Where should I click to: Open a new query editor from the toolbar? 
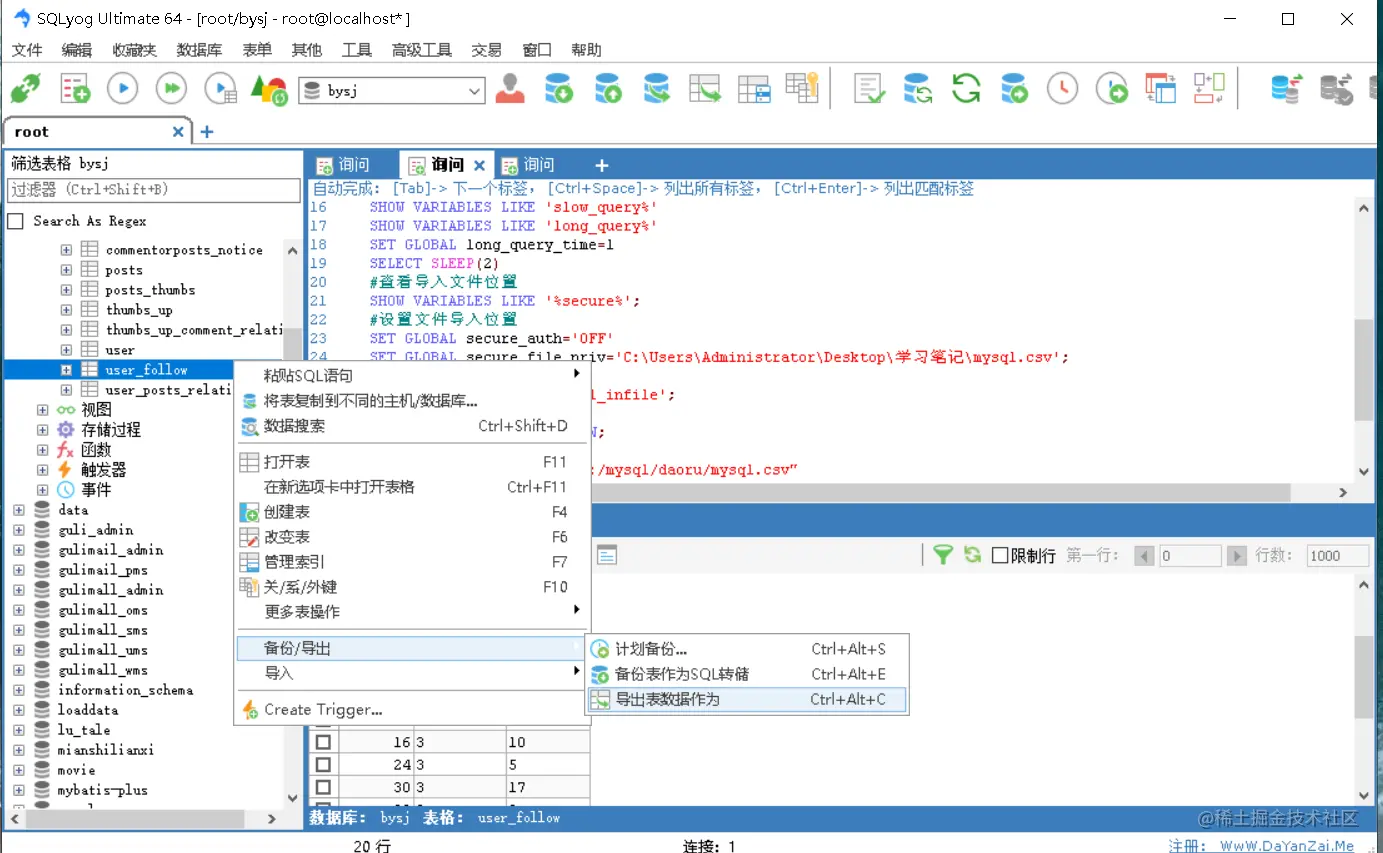point(75,89)
